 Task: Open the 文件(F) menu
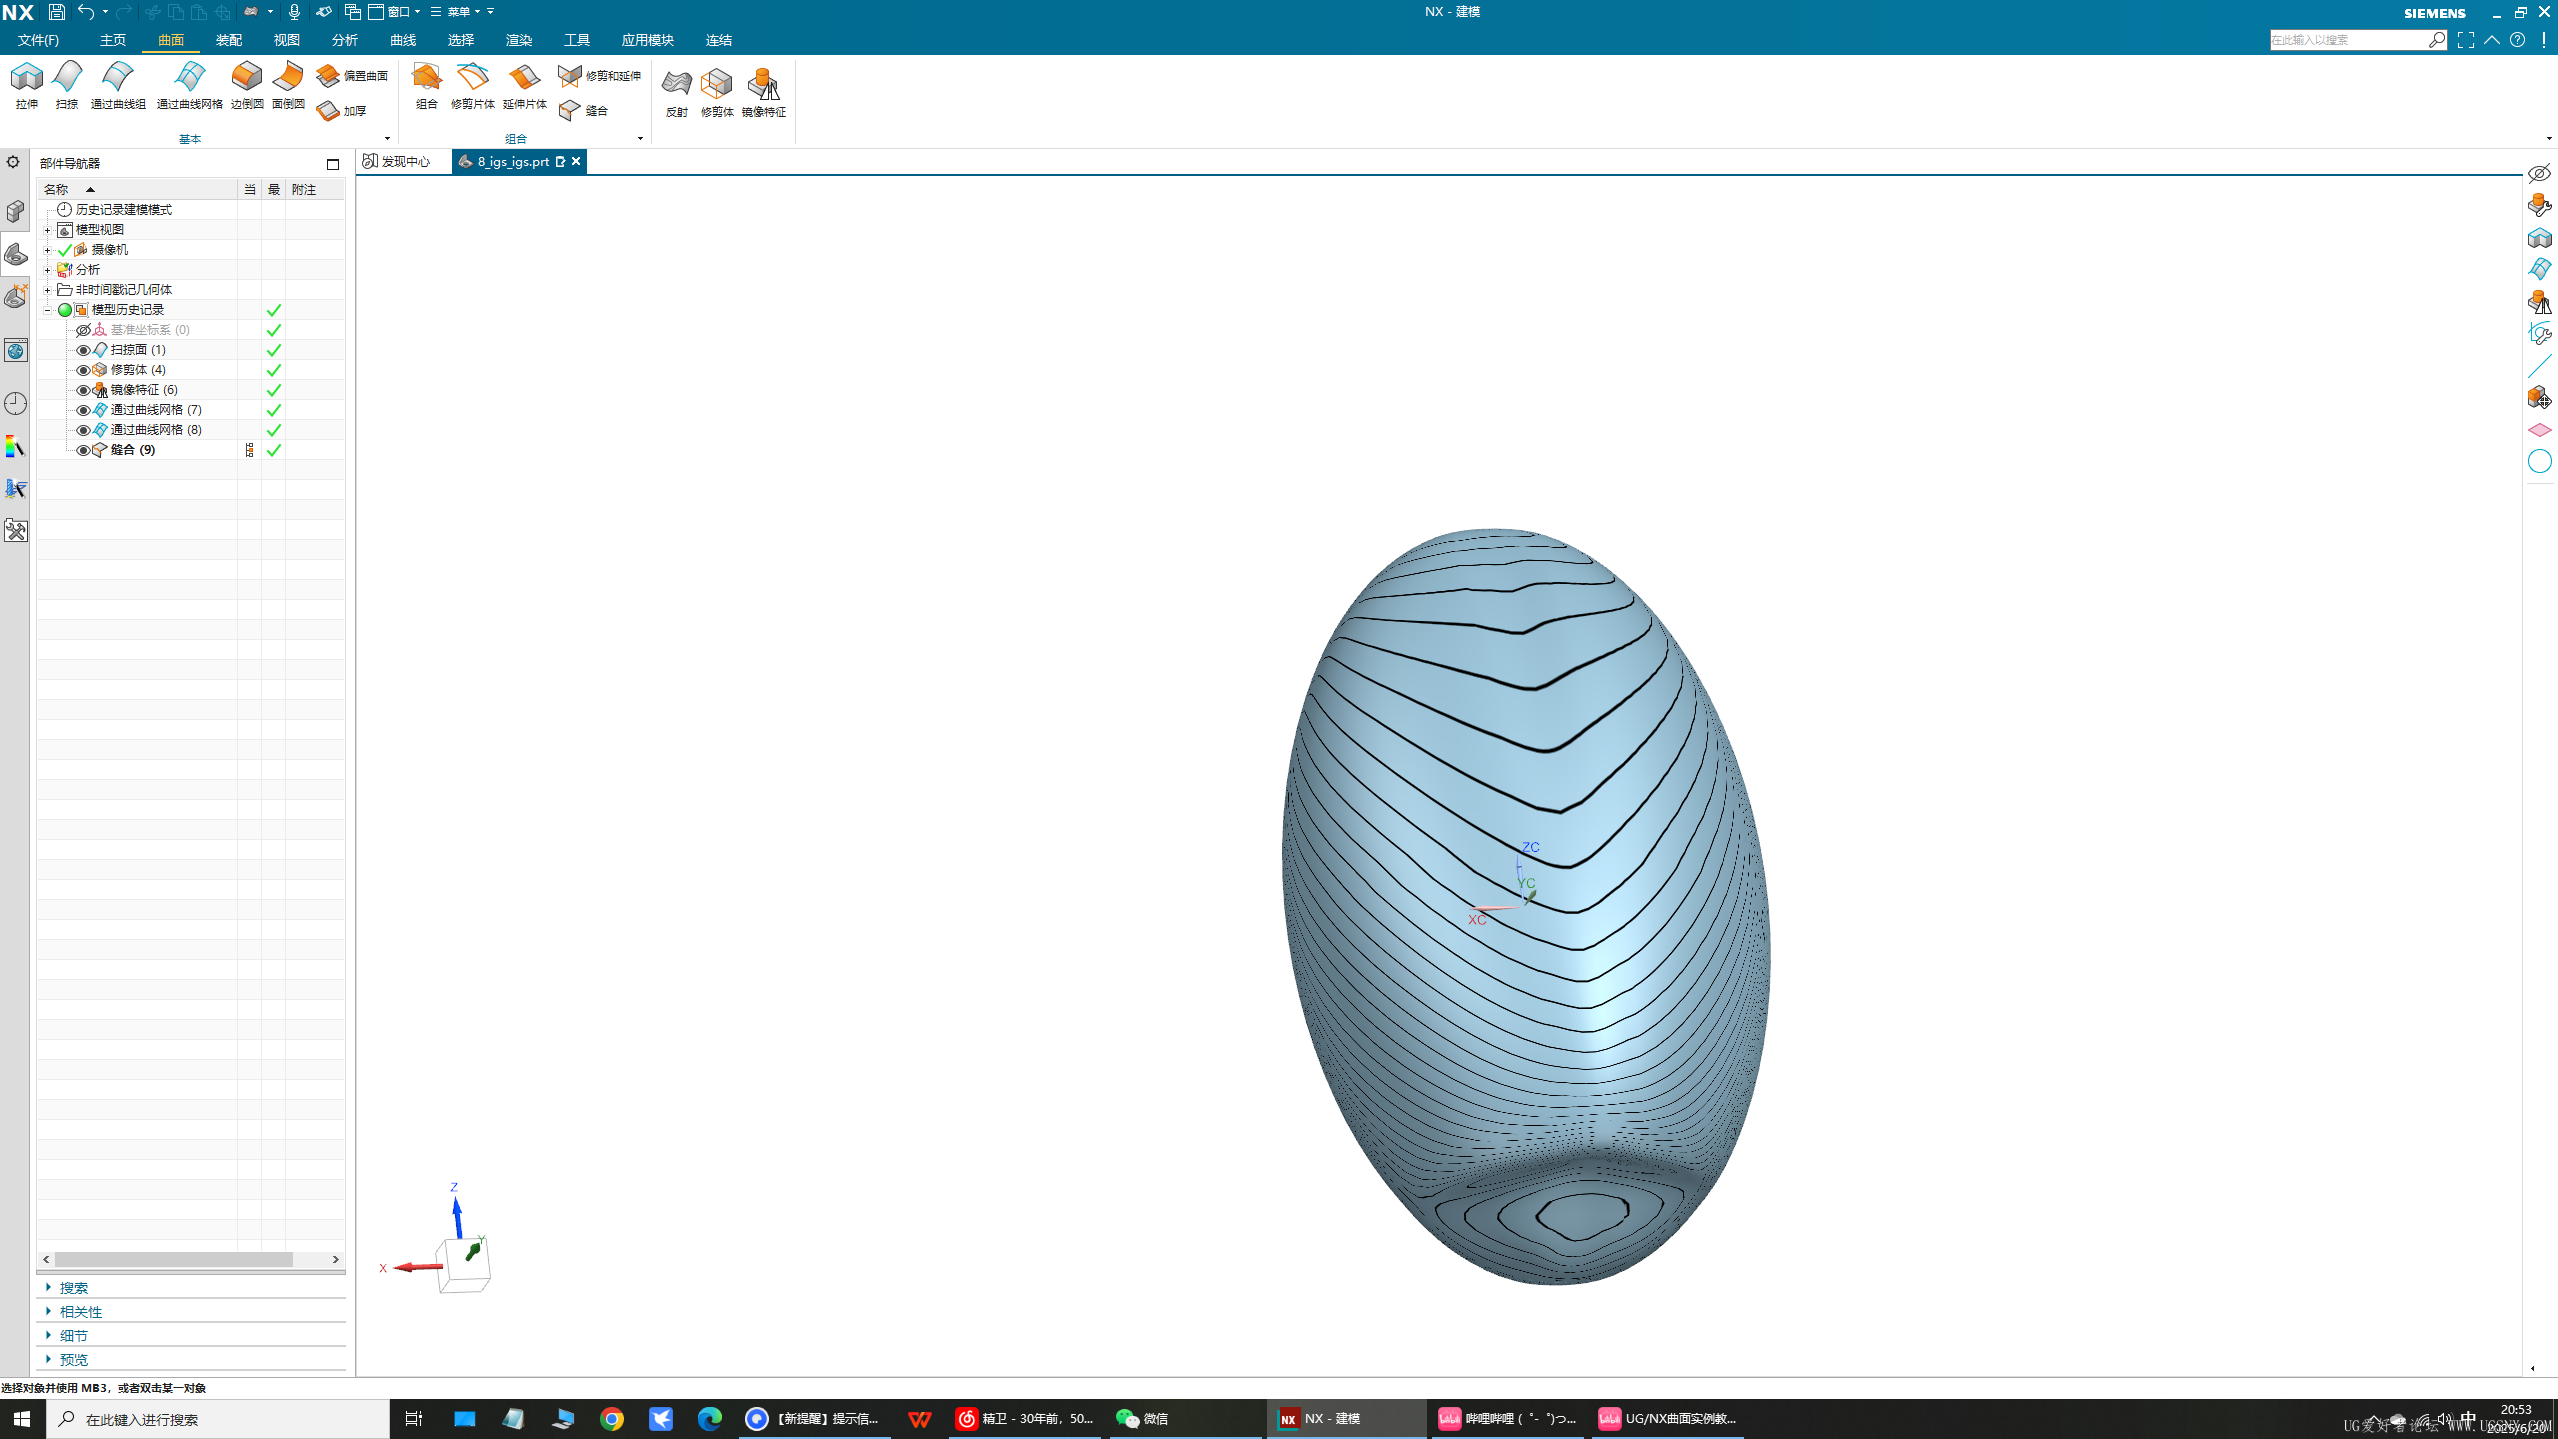(38, 40)
